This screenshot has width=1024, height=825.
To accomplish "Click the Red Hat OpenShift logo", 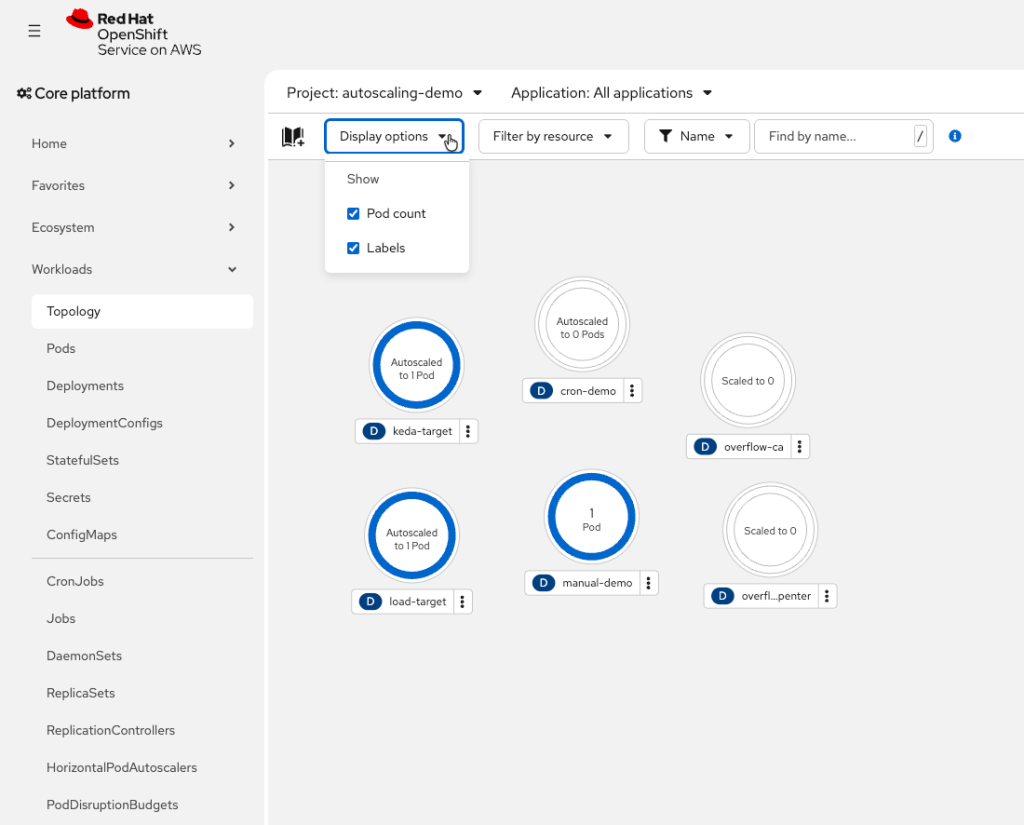I will pyautogui.click(x=134, y=33).
